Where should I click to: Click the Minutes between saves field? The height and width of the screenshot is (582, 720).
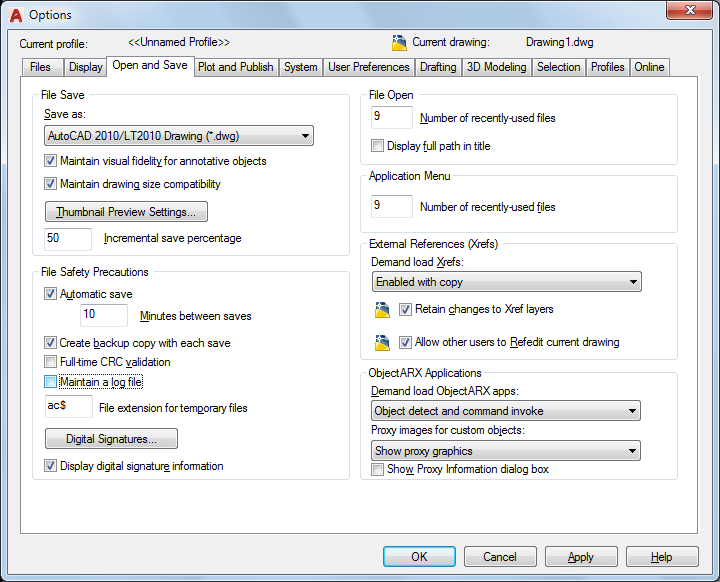click(104, 315)
